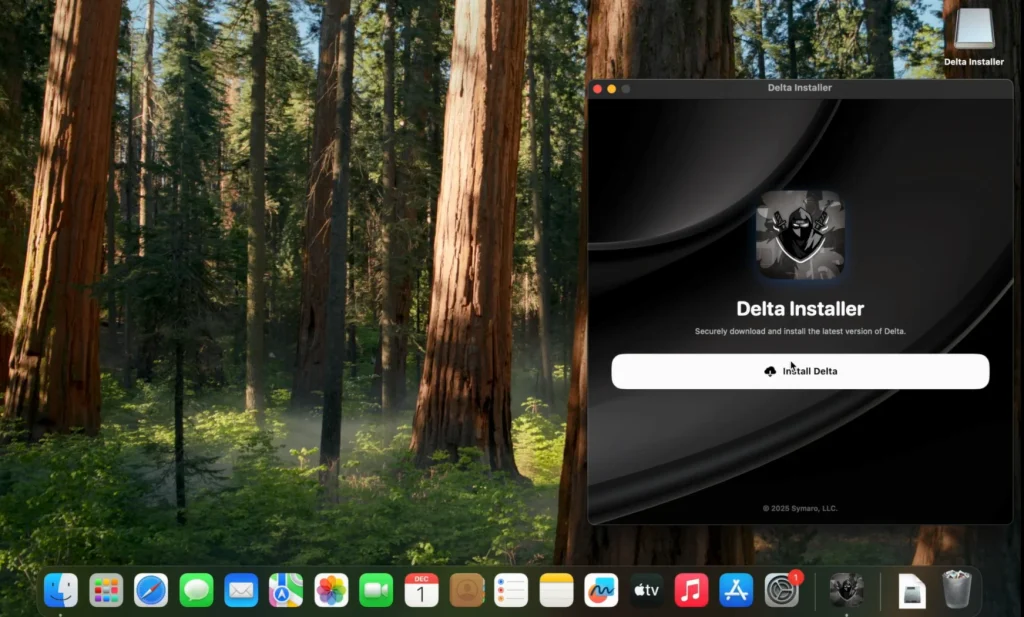Image resolution: width=1024 pixels, height=617 pixels.
Task: Click the Delta ninja app logo
Action: pyautogui.click(x=800, y=235)
